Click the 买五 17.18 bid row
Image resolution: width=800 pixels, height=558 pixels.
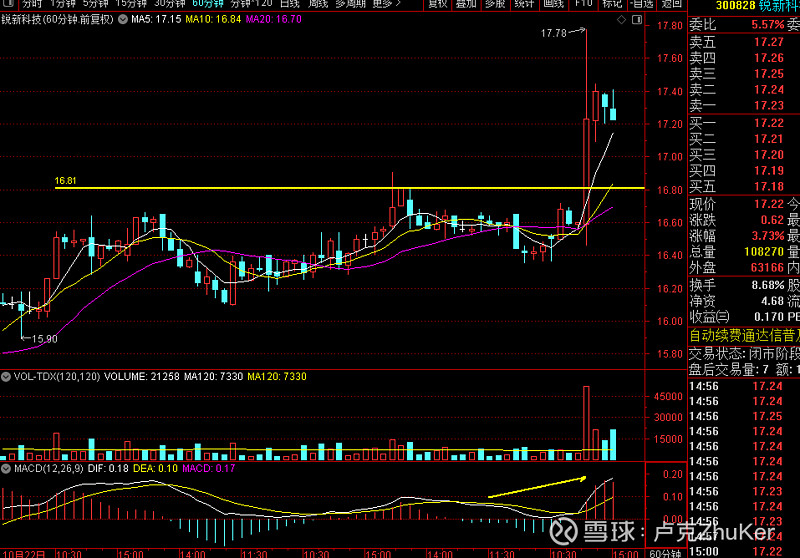point(744,186)
